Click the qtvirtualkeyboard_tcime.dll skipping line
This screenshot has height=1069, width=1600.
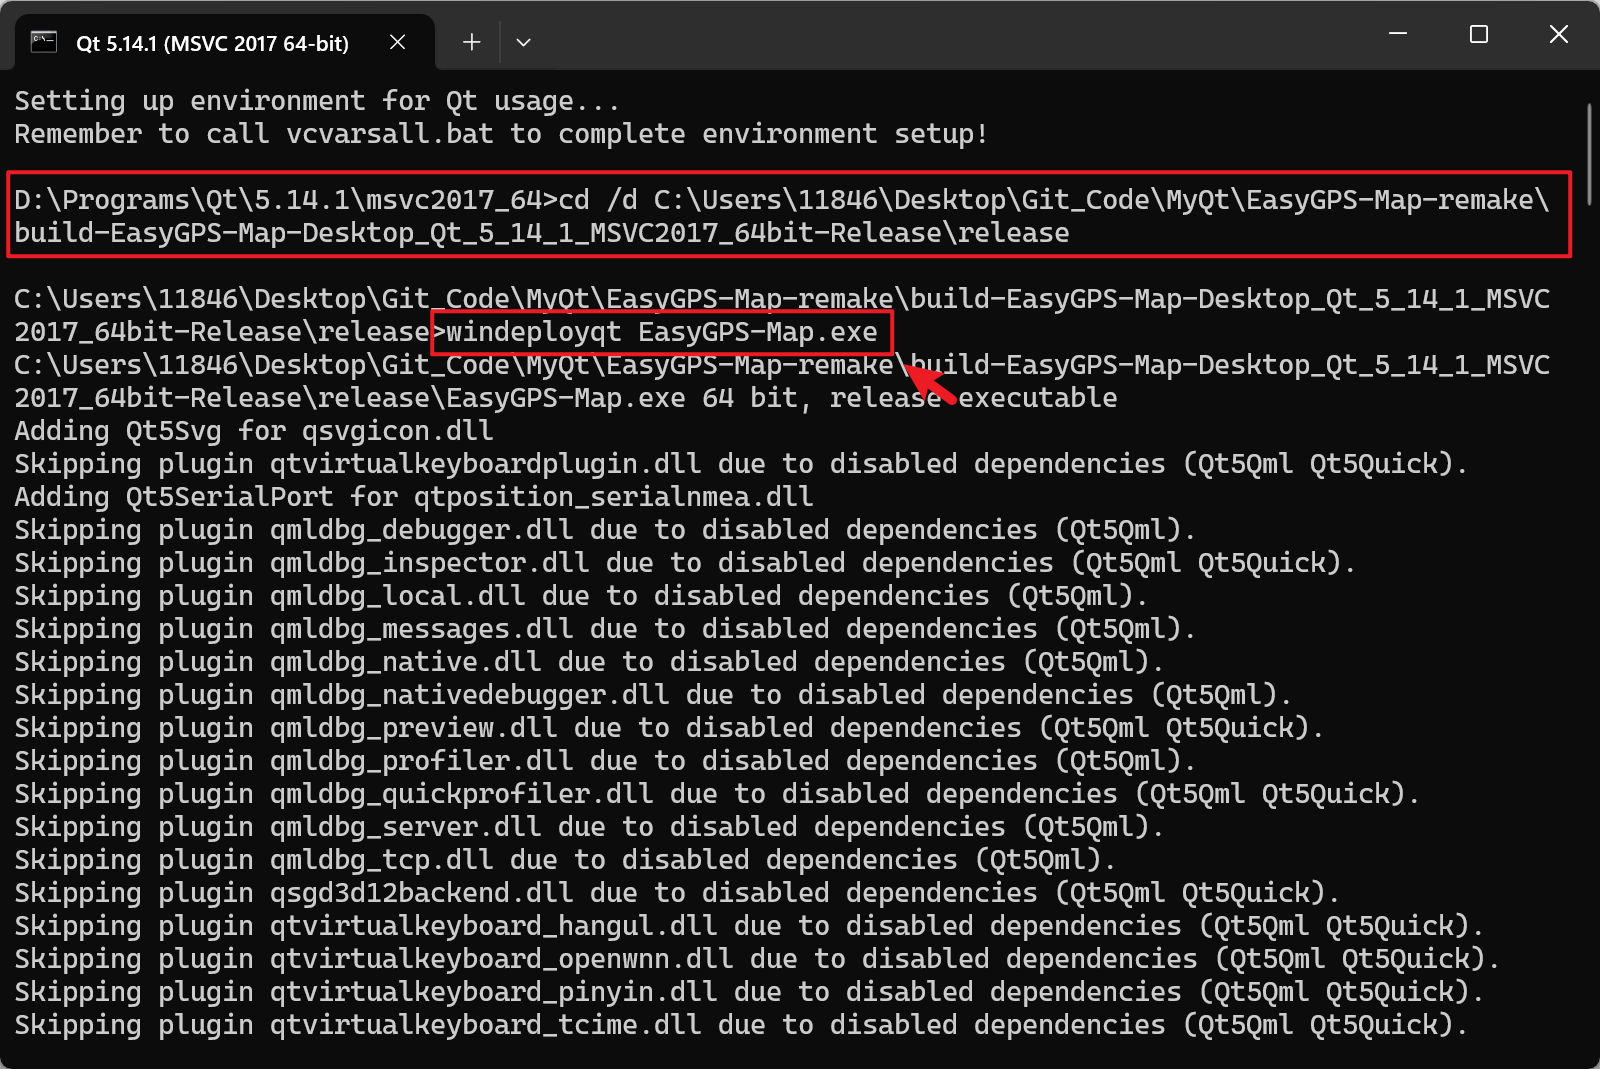tap(741, 1025)
